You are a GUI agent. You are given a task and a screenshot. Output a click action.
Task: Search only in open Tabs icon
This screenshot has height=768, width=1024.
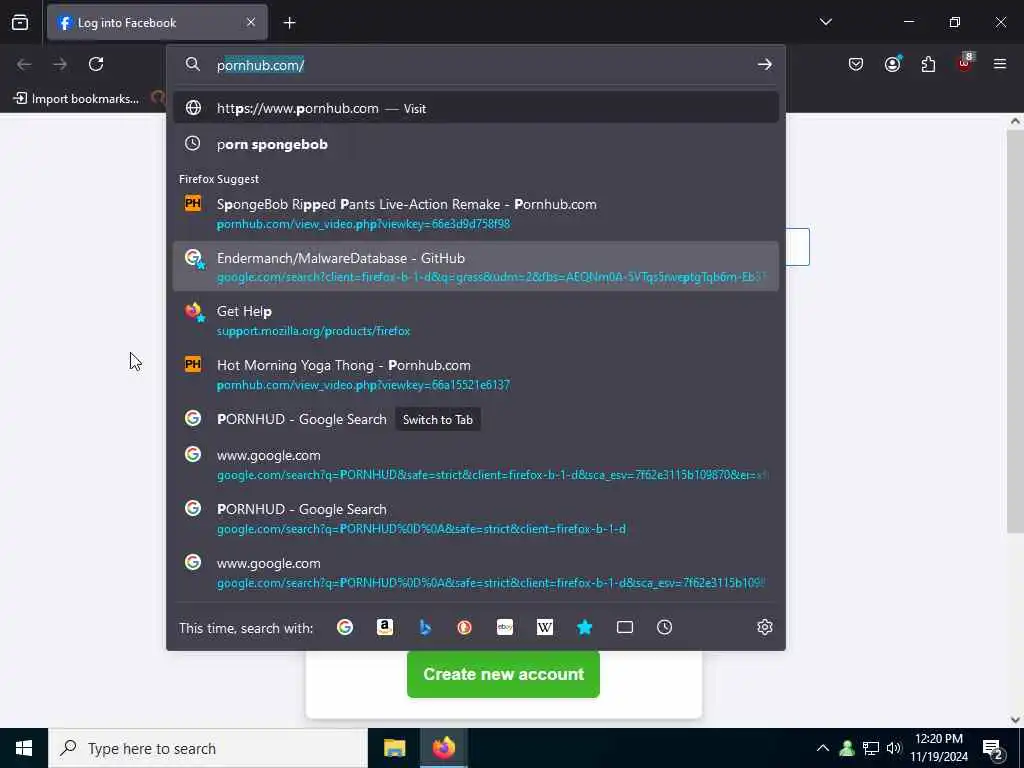point(625,628)
